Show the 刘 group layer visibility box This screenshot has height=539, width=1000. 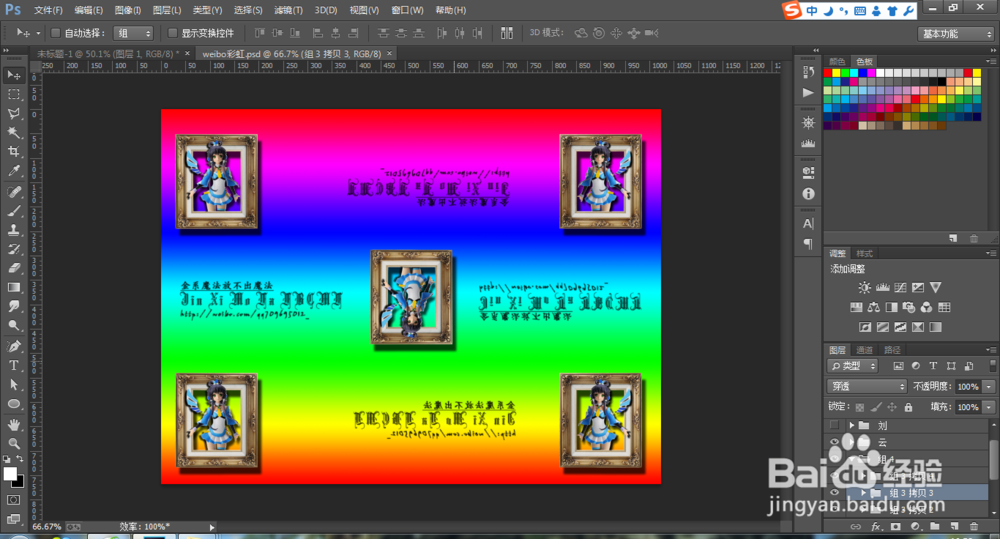pos(834,425)
